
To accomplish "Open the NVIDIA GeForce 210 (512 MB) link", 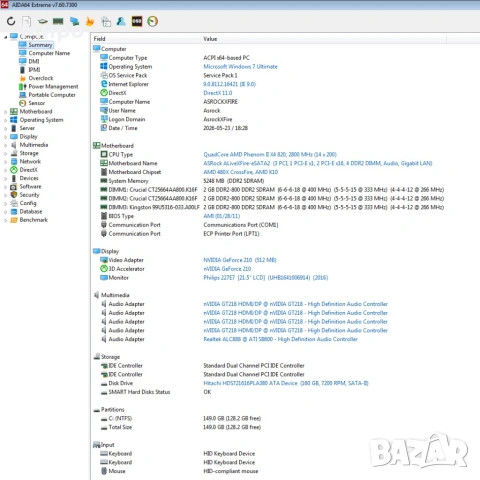I will [240, 260].
